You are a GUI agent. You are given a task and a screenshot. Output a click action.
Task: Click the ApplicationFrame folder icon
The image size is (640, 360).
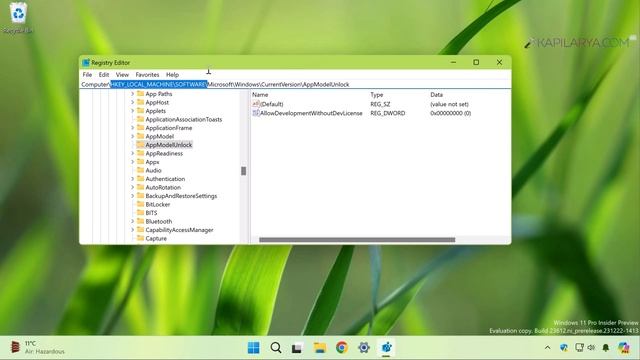(140, 128)
